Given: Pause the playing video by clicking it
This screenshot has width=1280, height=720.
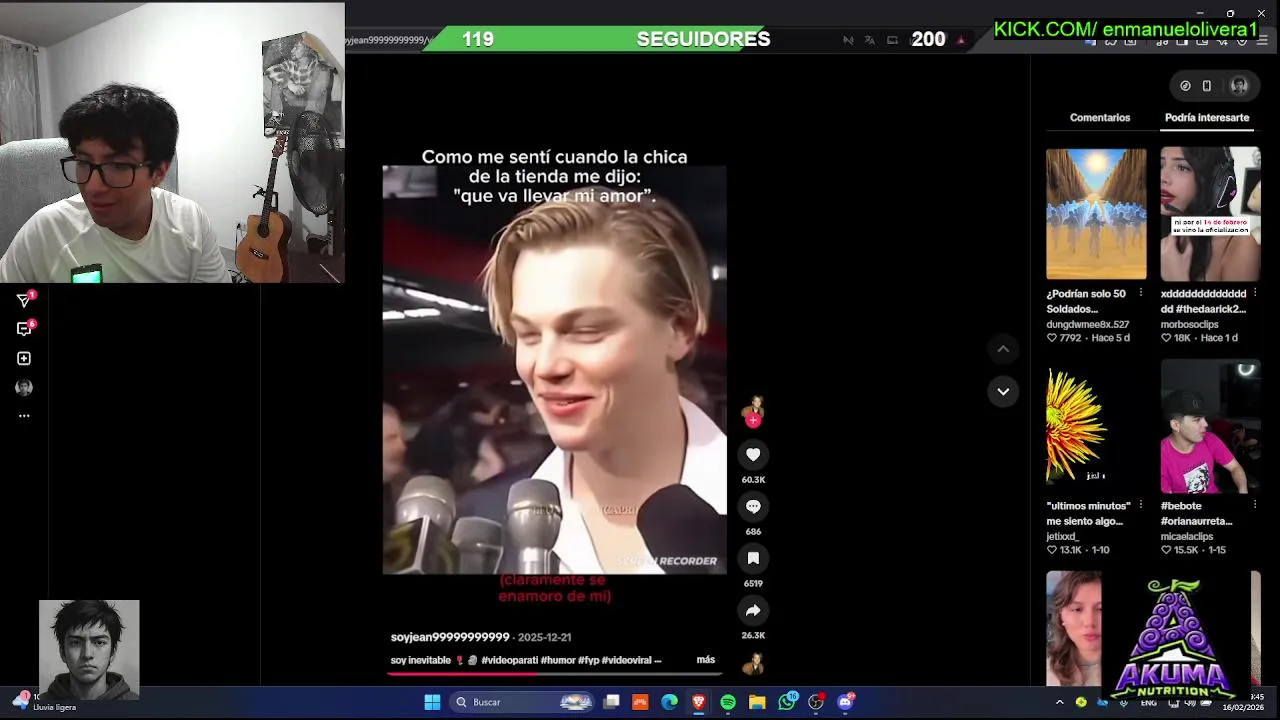Looking at the screenshot, I should coord(555,370).
